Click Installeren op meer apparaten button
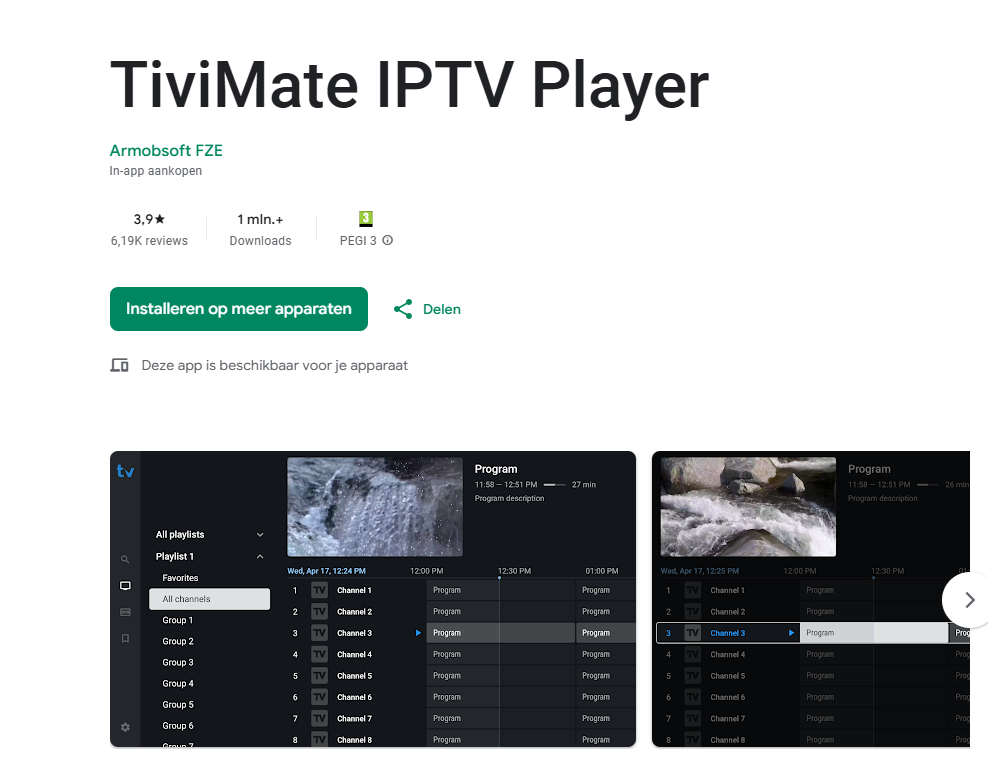Image resolution: width=988 pixels, height=759 pixels. tap(239, 309)
